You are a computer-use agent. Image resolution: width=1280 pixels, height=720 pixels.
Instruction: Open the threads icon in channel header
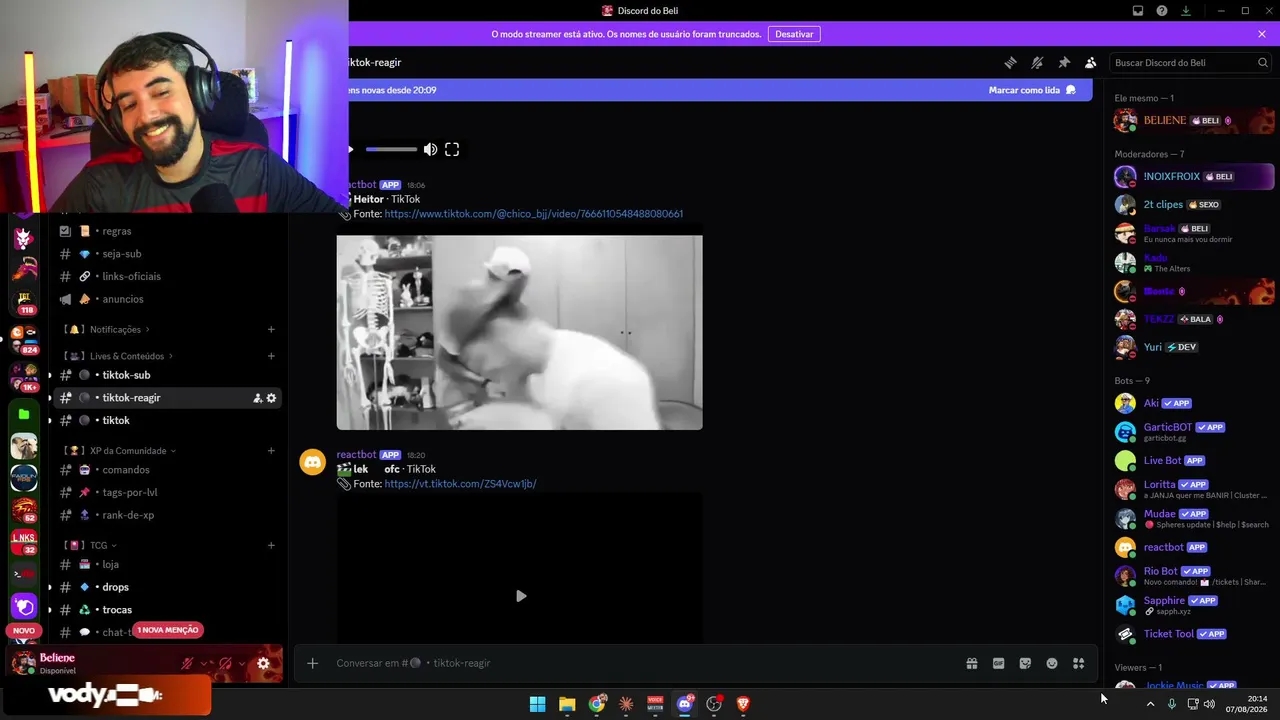pyautogui.click(x=1010, y=63)
